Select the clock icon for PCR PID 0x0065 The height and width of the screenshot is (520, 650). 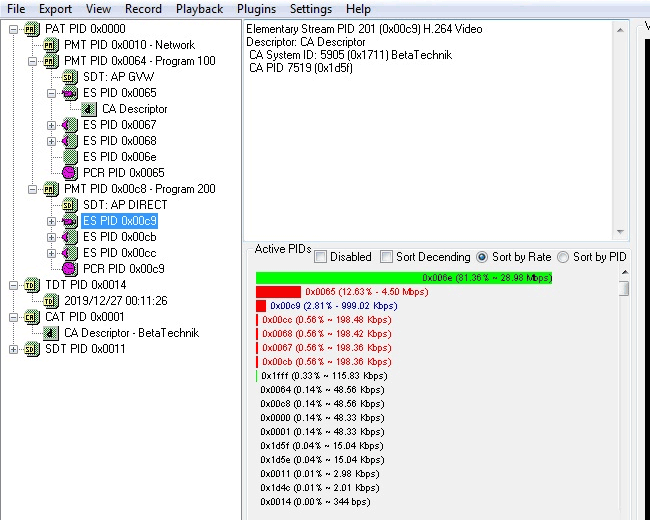click(x=70, y=173)
